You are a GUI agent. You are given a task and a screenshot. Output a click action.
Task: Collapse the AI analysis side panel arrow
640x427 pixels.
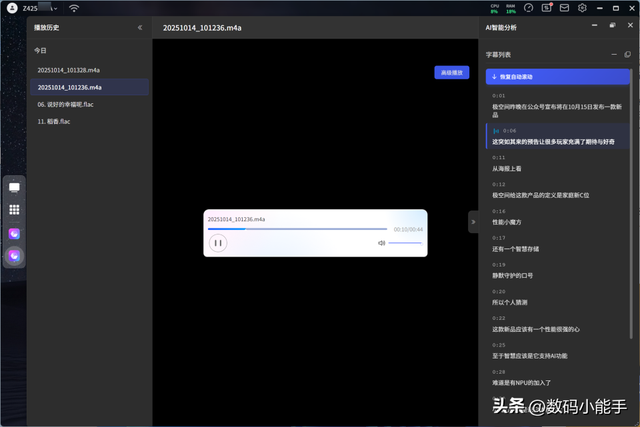(x=473, y=221)
